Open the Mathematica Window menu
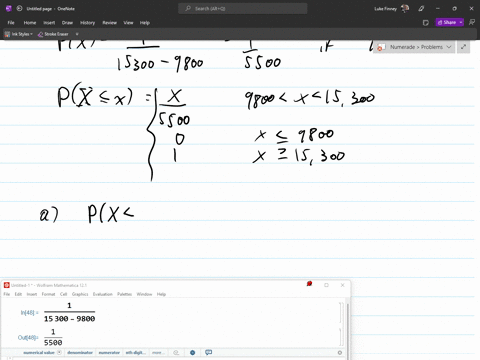Screen dimensions: 480x360 coord(144,294)
